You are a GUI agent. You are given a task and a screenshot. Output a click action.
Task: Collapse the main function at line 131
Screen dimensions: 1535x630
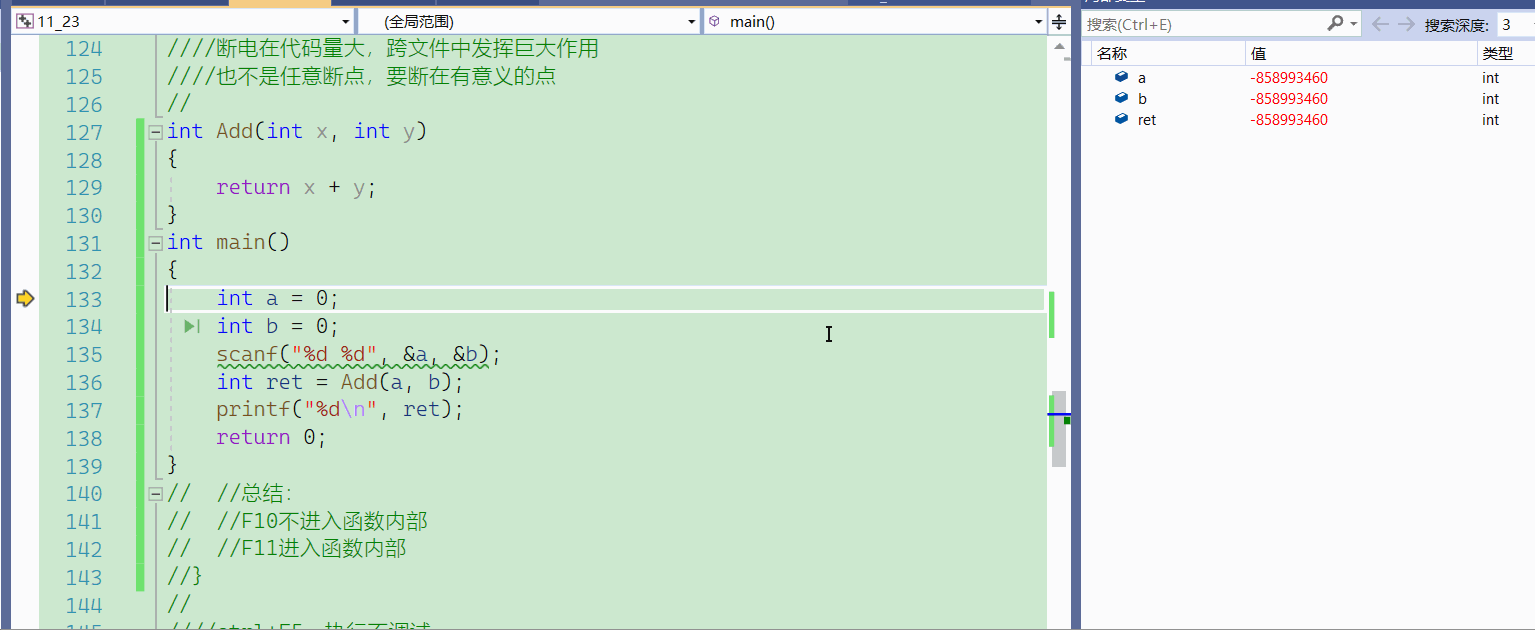tap(155, 242)
